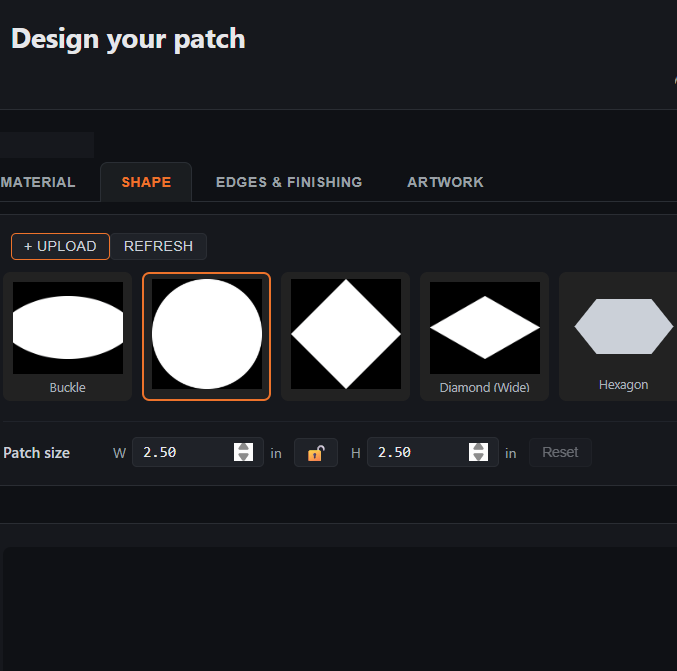This screenshot has width=677, height=671.
Task: Choose the square diamond shape
Action: (345, 336)
